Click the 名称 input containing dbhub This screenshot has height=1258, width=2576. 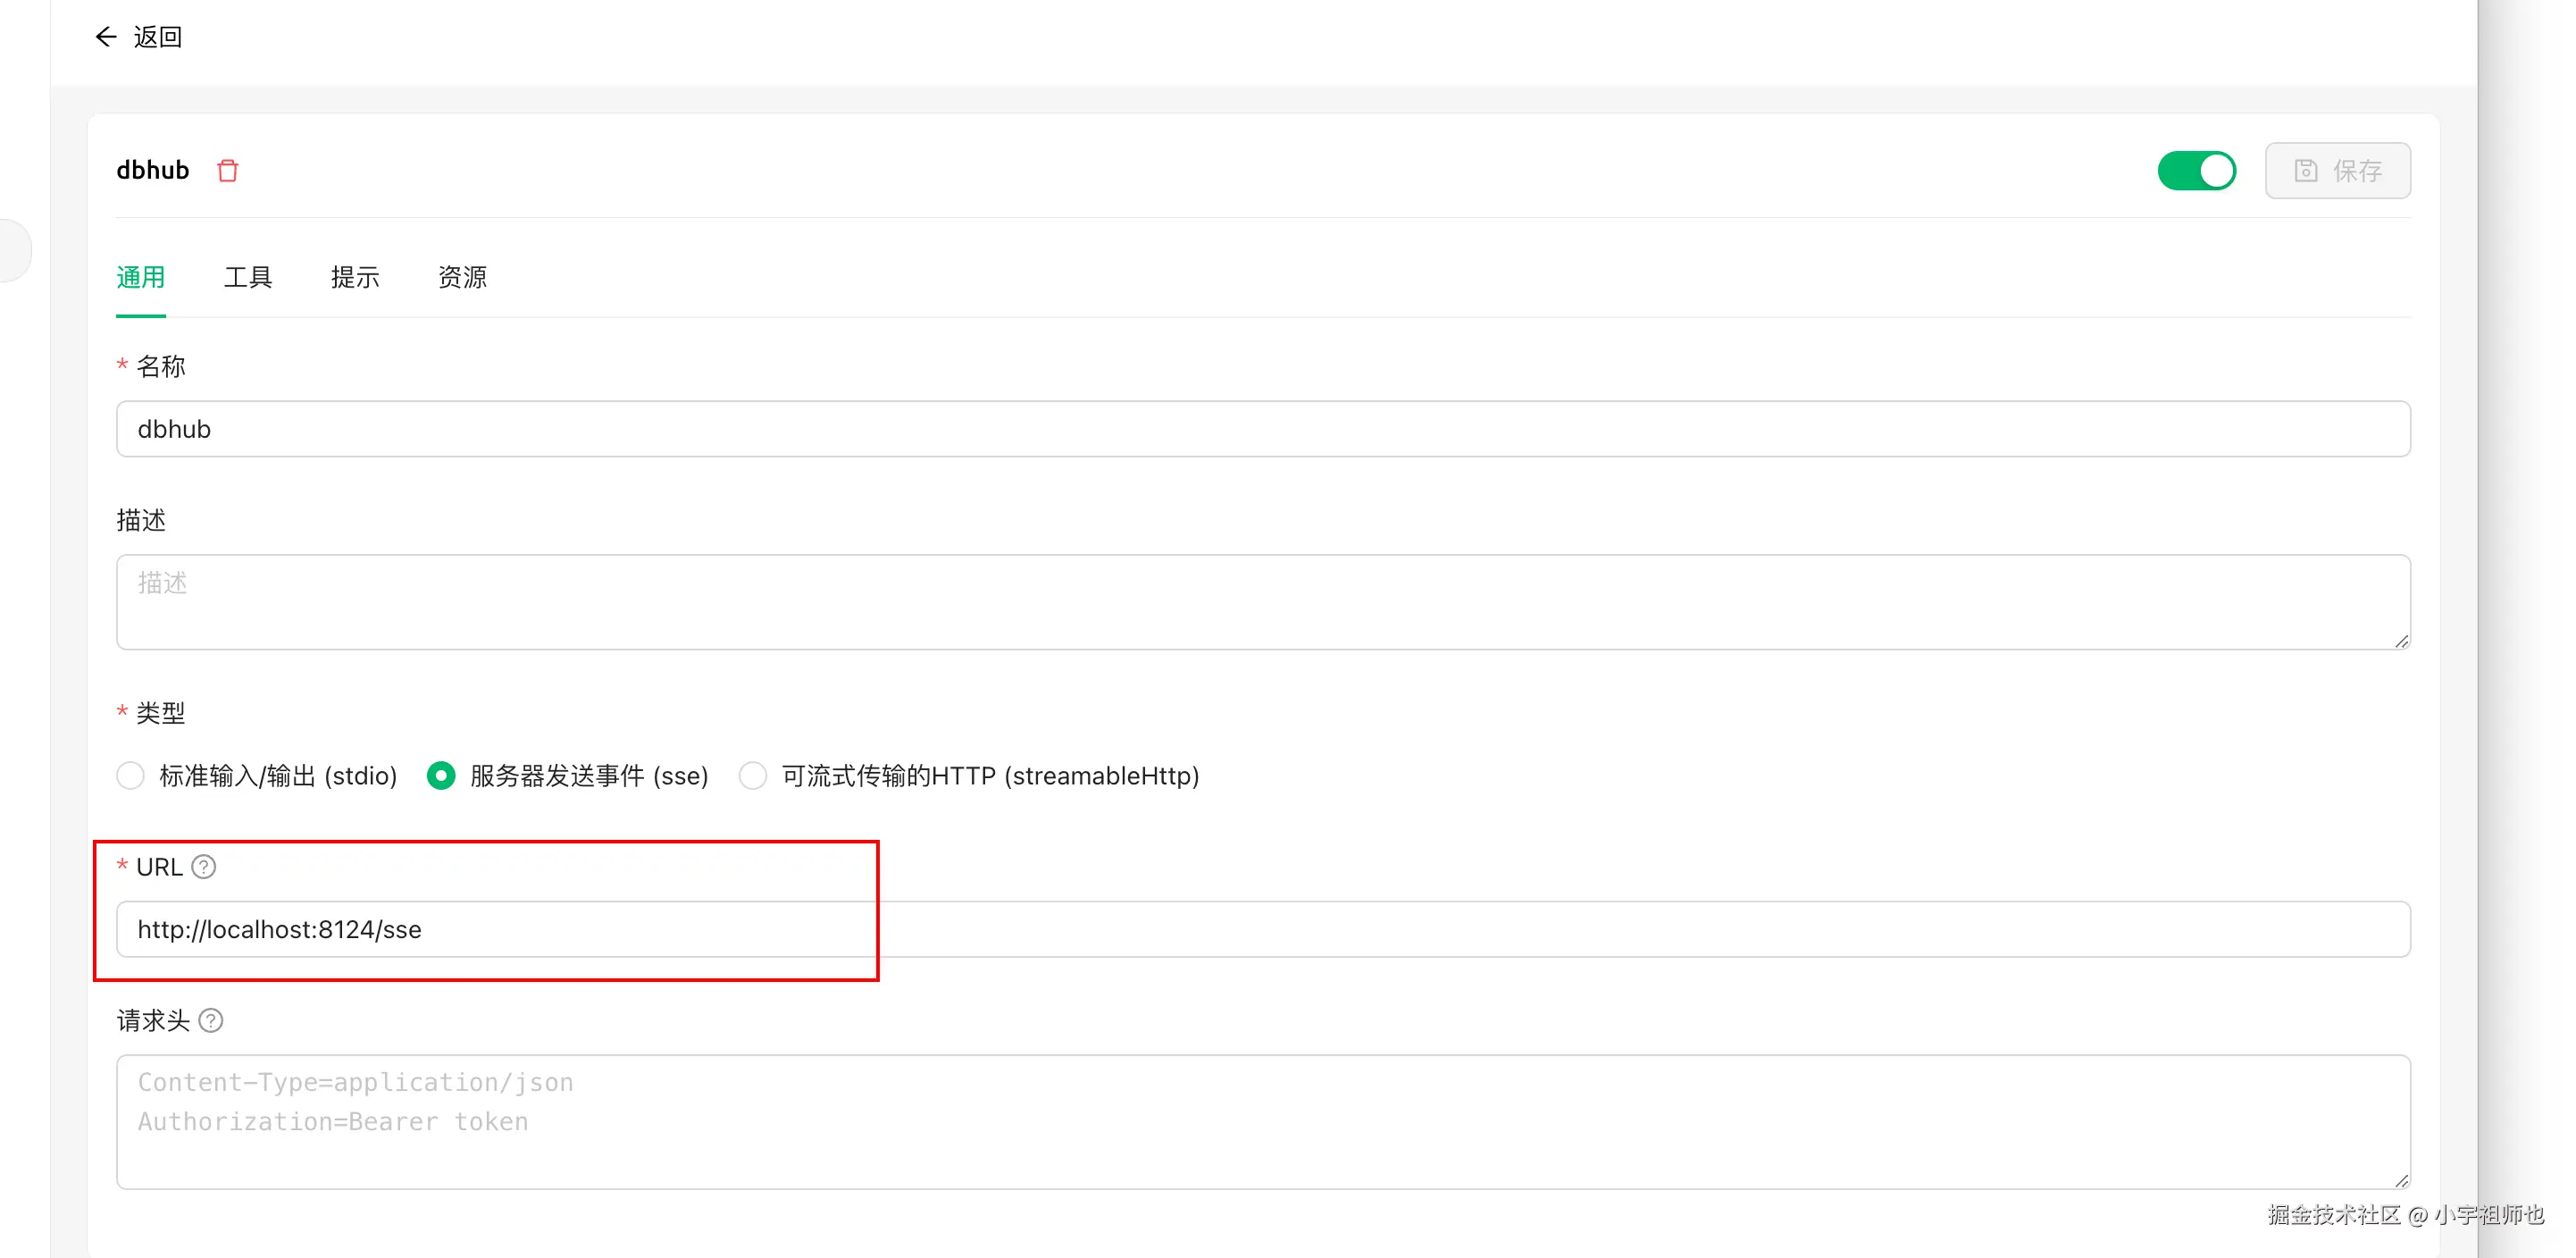coord(1262,429)
